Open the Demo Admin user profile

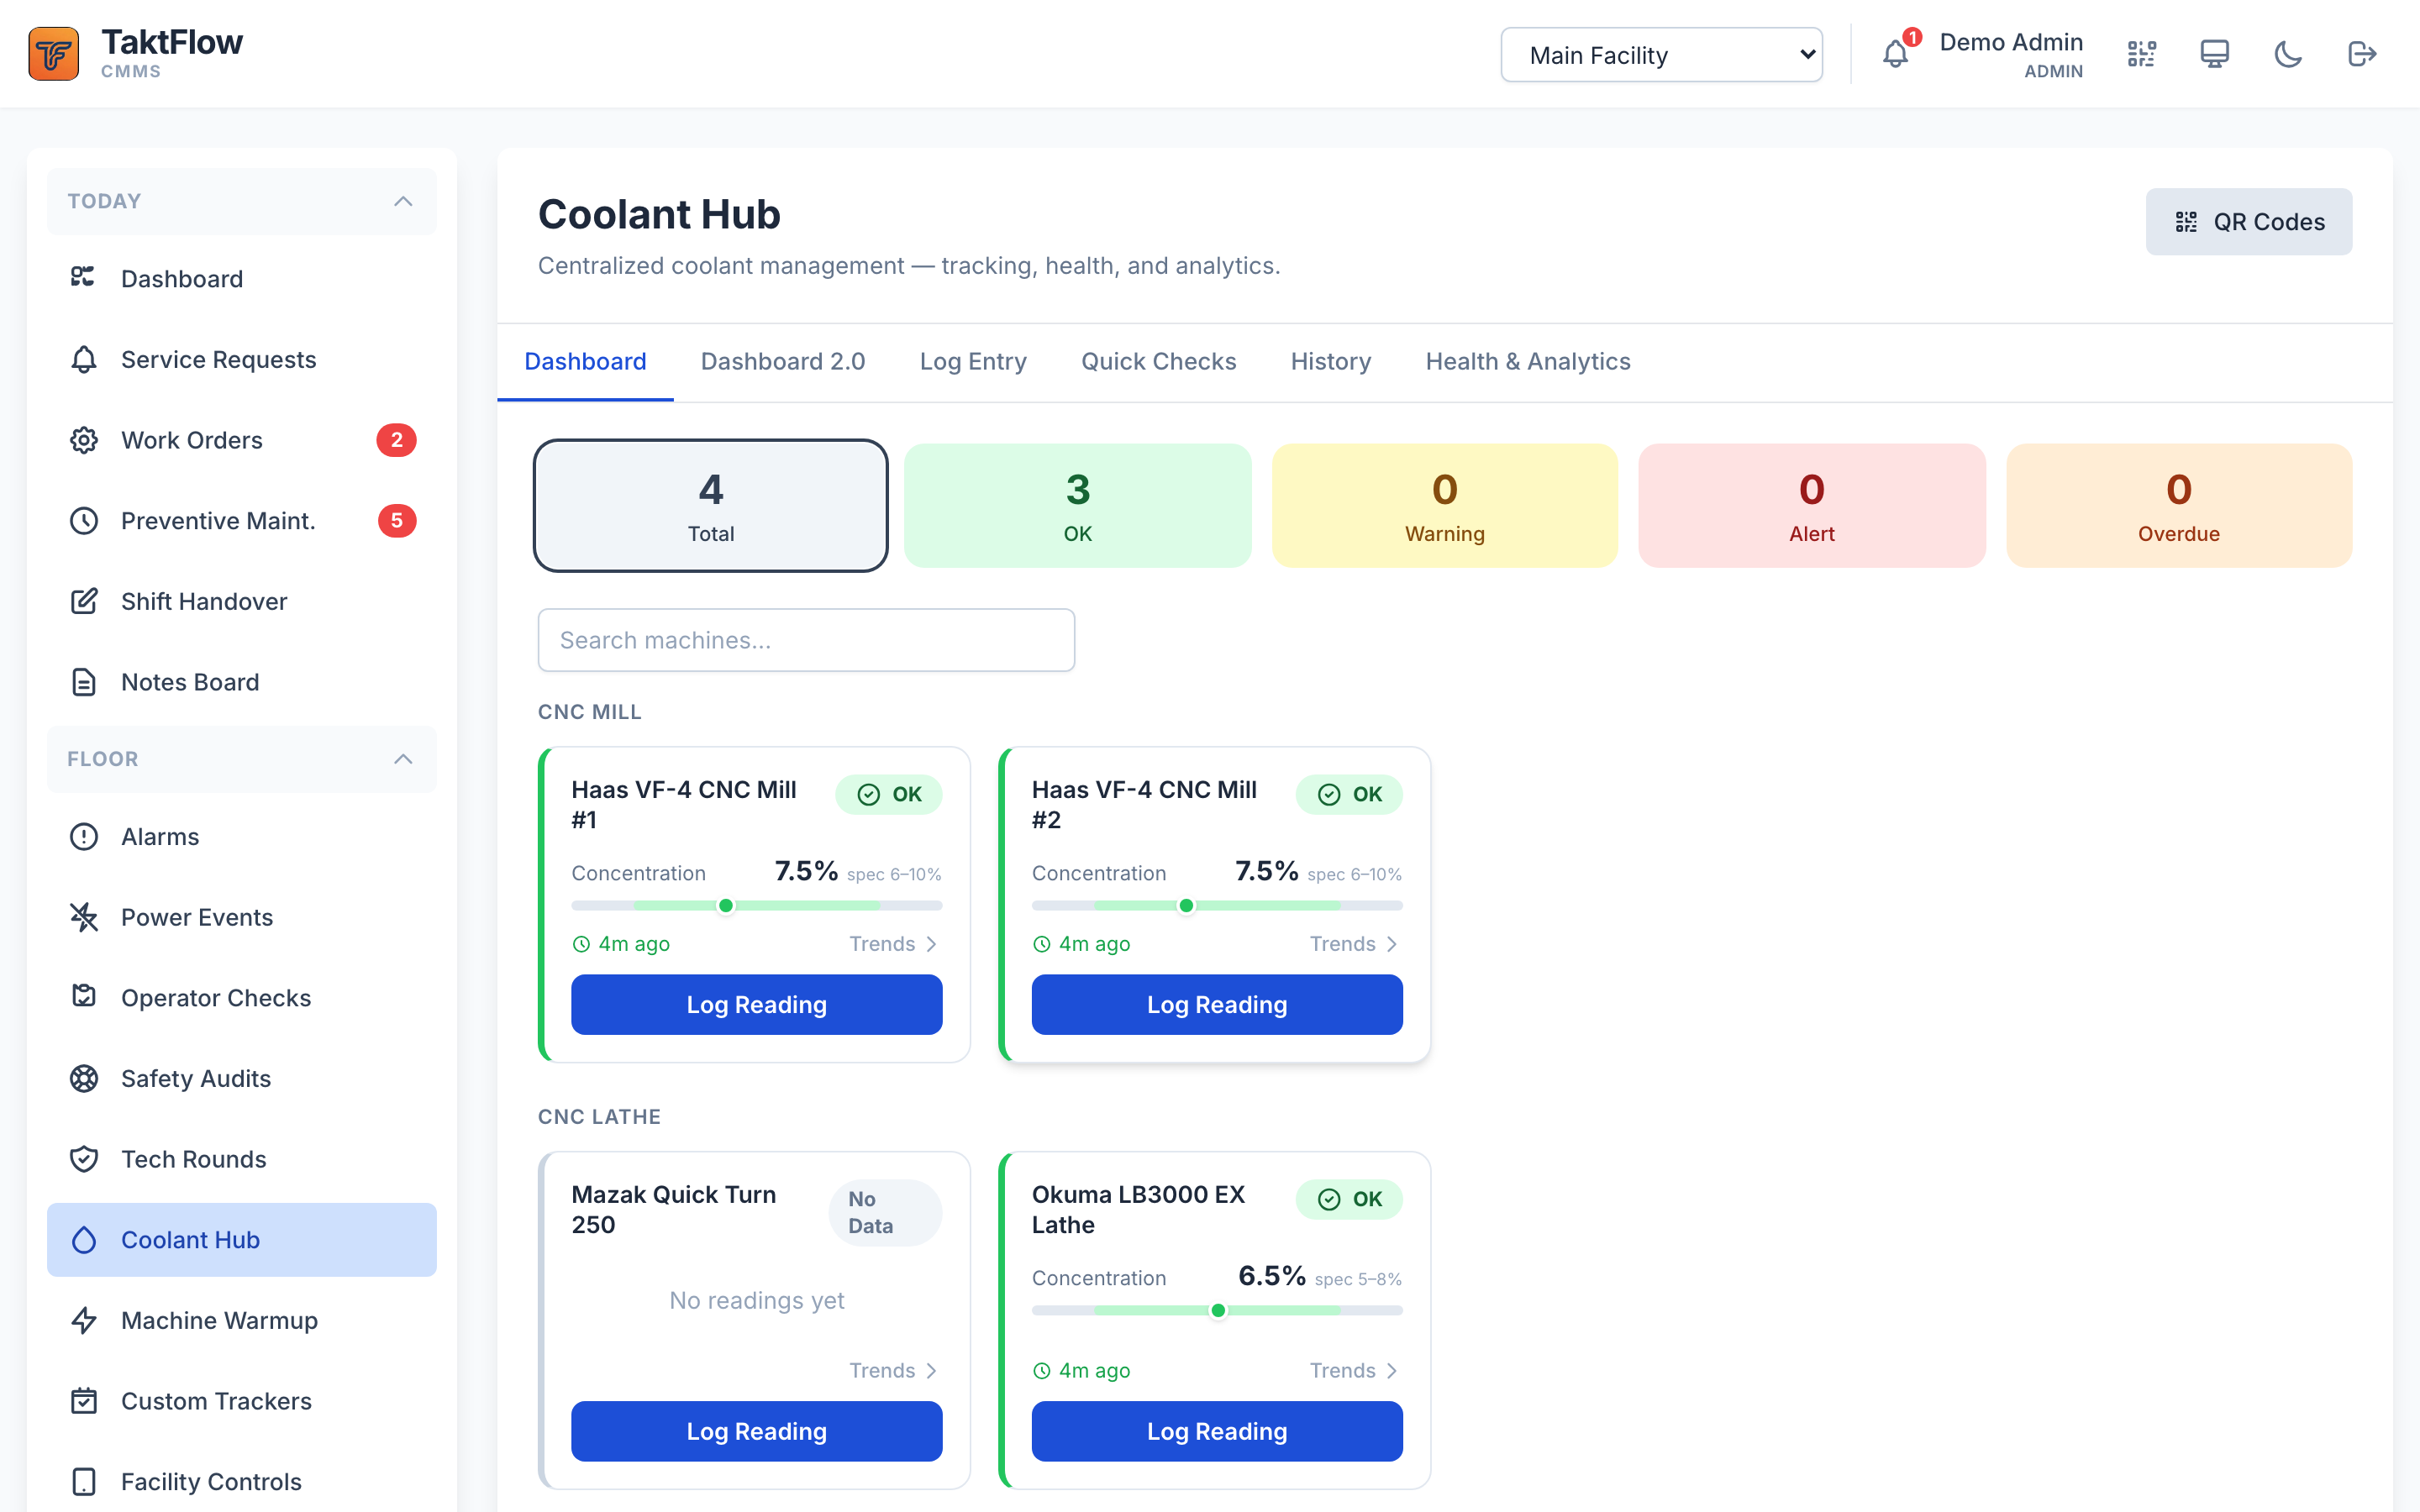[2010, 55]
